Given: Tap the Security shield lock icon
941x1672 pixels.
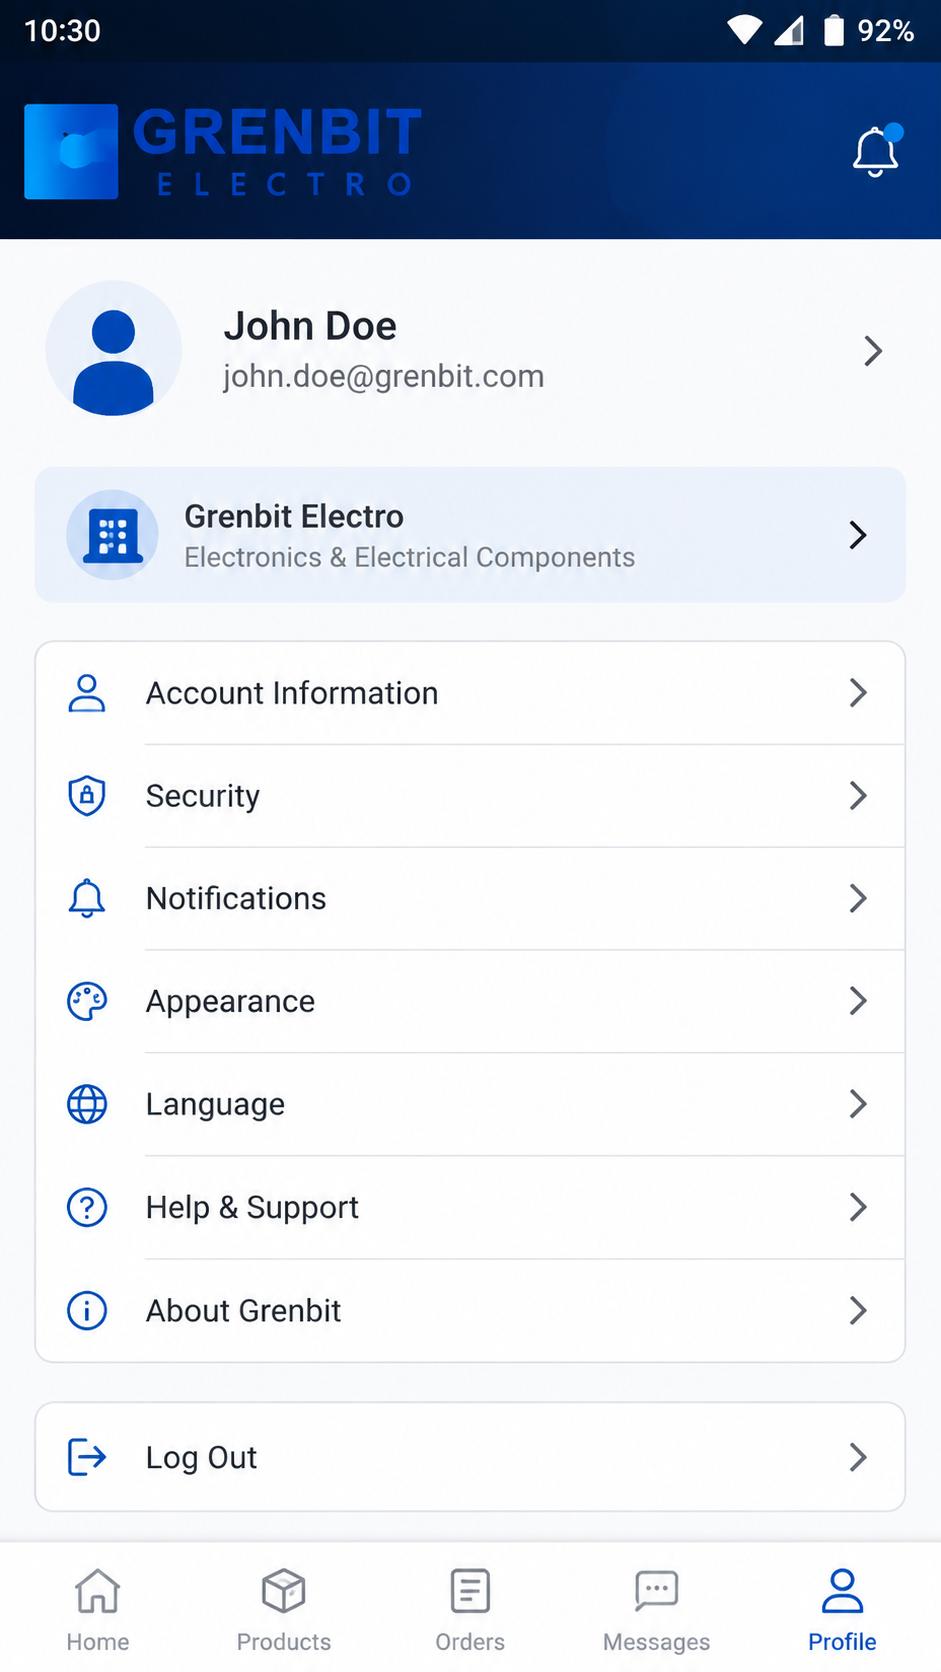Looking at the screenshot, I should 87,796.
